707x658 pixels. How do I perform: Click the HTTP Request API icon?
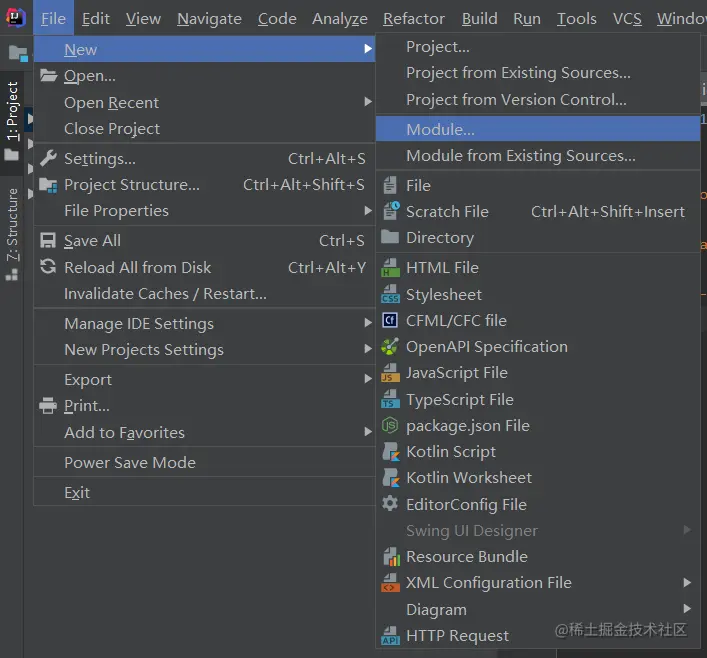(390, 635)
